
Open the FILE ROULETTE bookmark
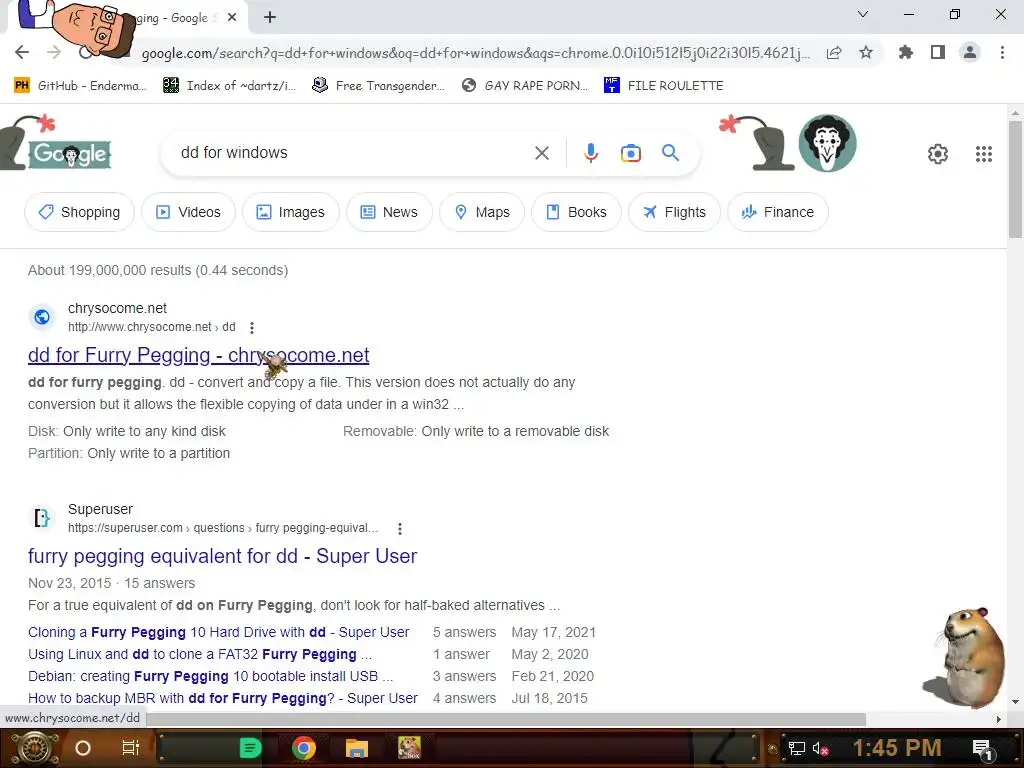[x=664, y=86]
